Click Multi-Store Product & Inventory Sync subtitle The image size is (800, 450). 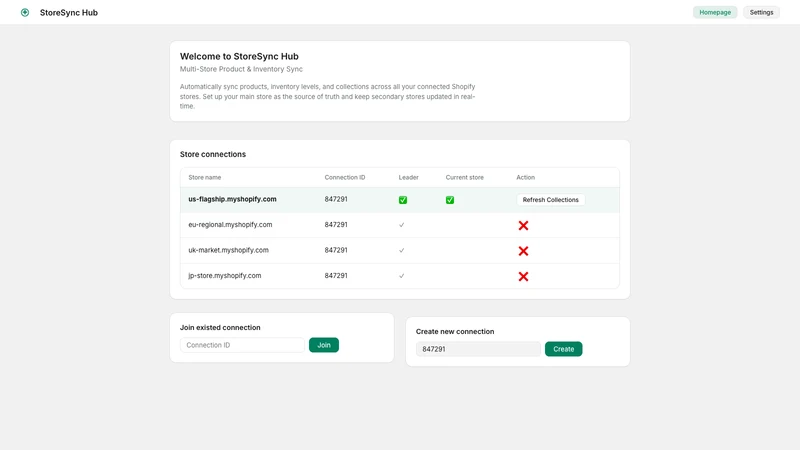pos(241,69)
